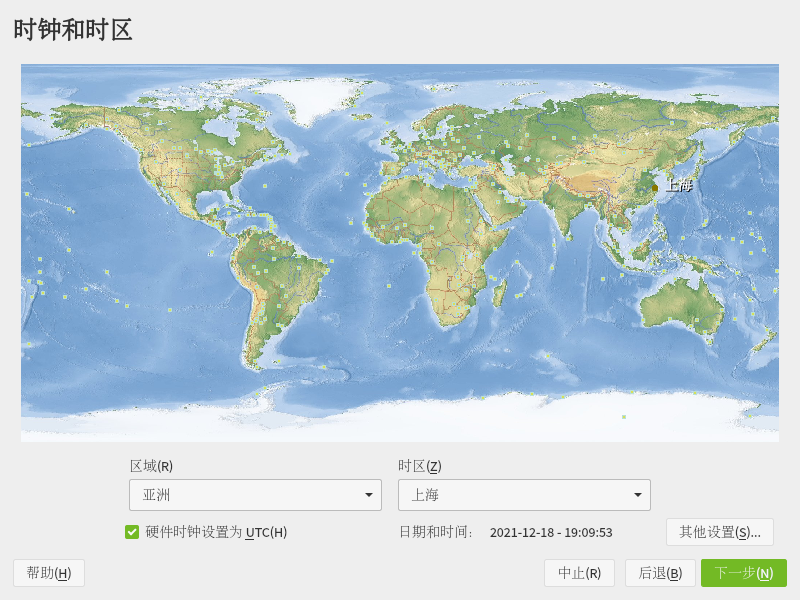Click the 日期和时间 label
Viewport: 800px width, 600px height.
click(435, 532)
